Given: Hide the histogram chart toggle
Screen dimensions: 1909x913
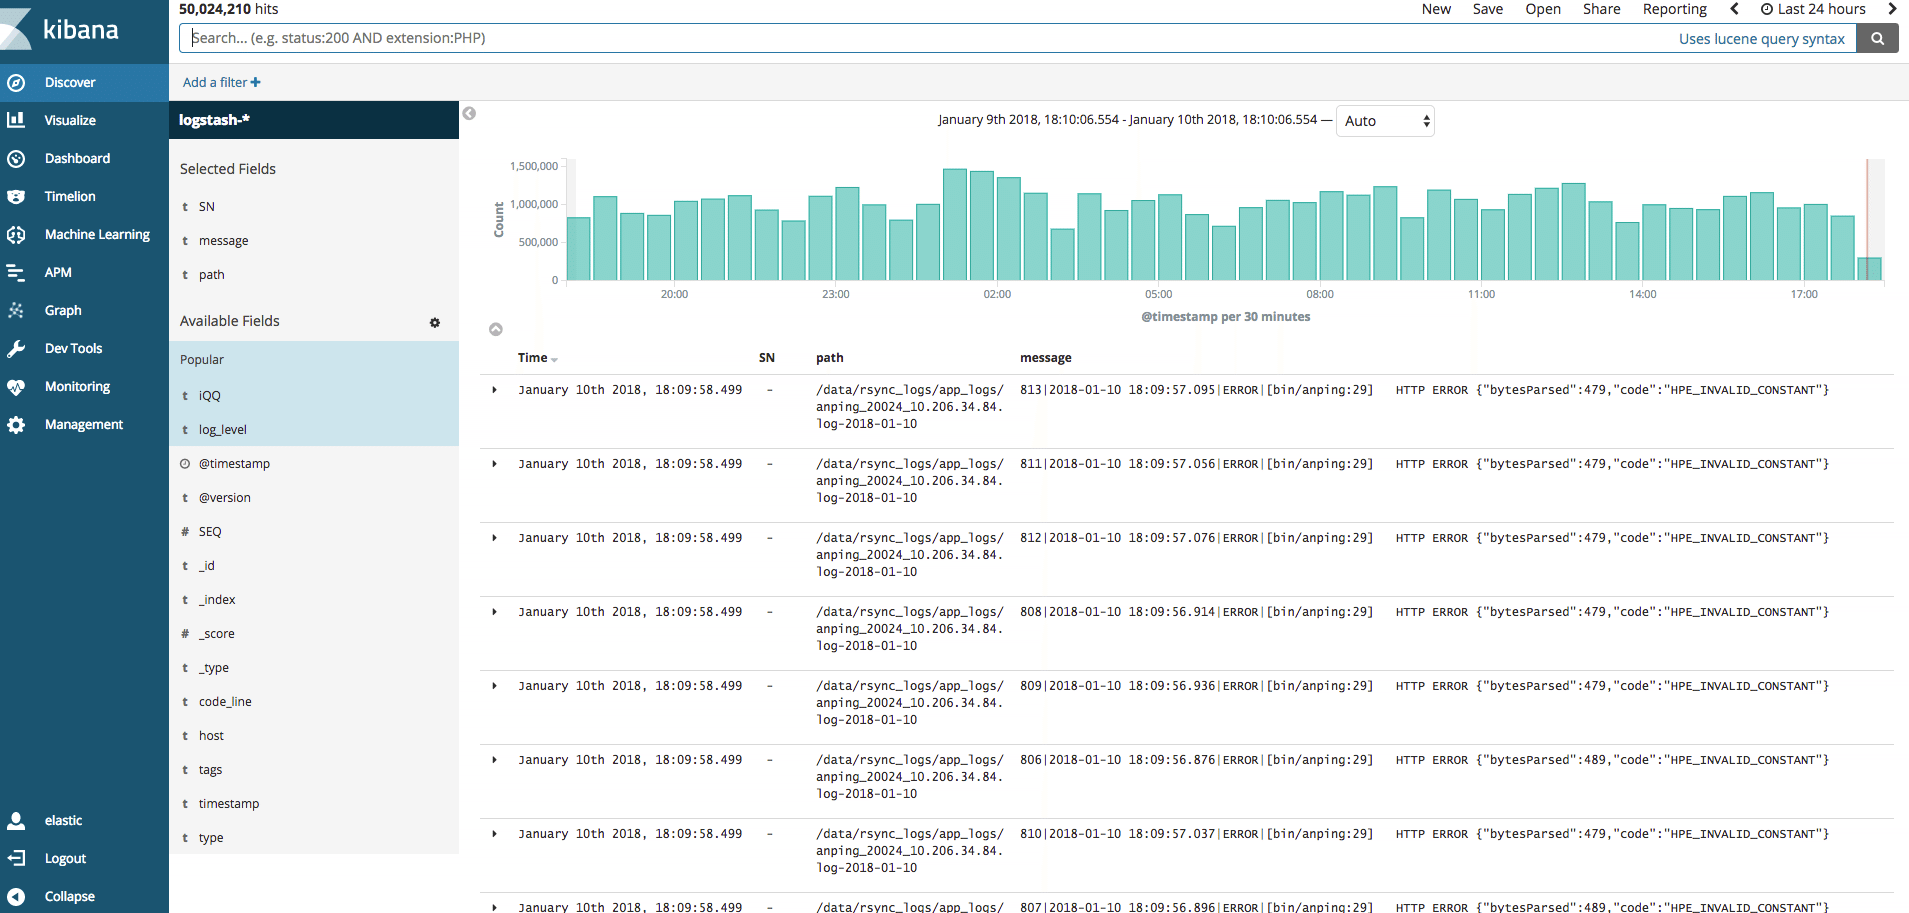Looking at the screenshot, I should pos(495,329).
